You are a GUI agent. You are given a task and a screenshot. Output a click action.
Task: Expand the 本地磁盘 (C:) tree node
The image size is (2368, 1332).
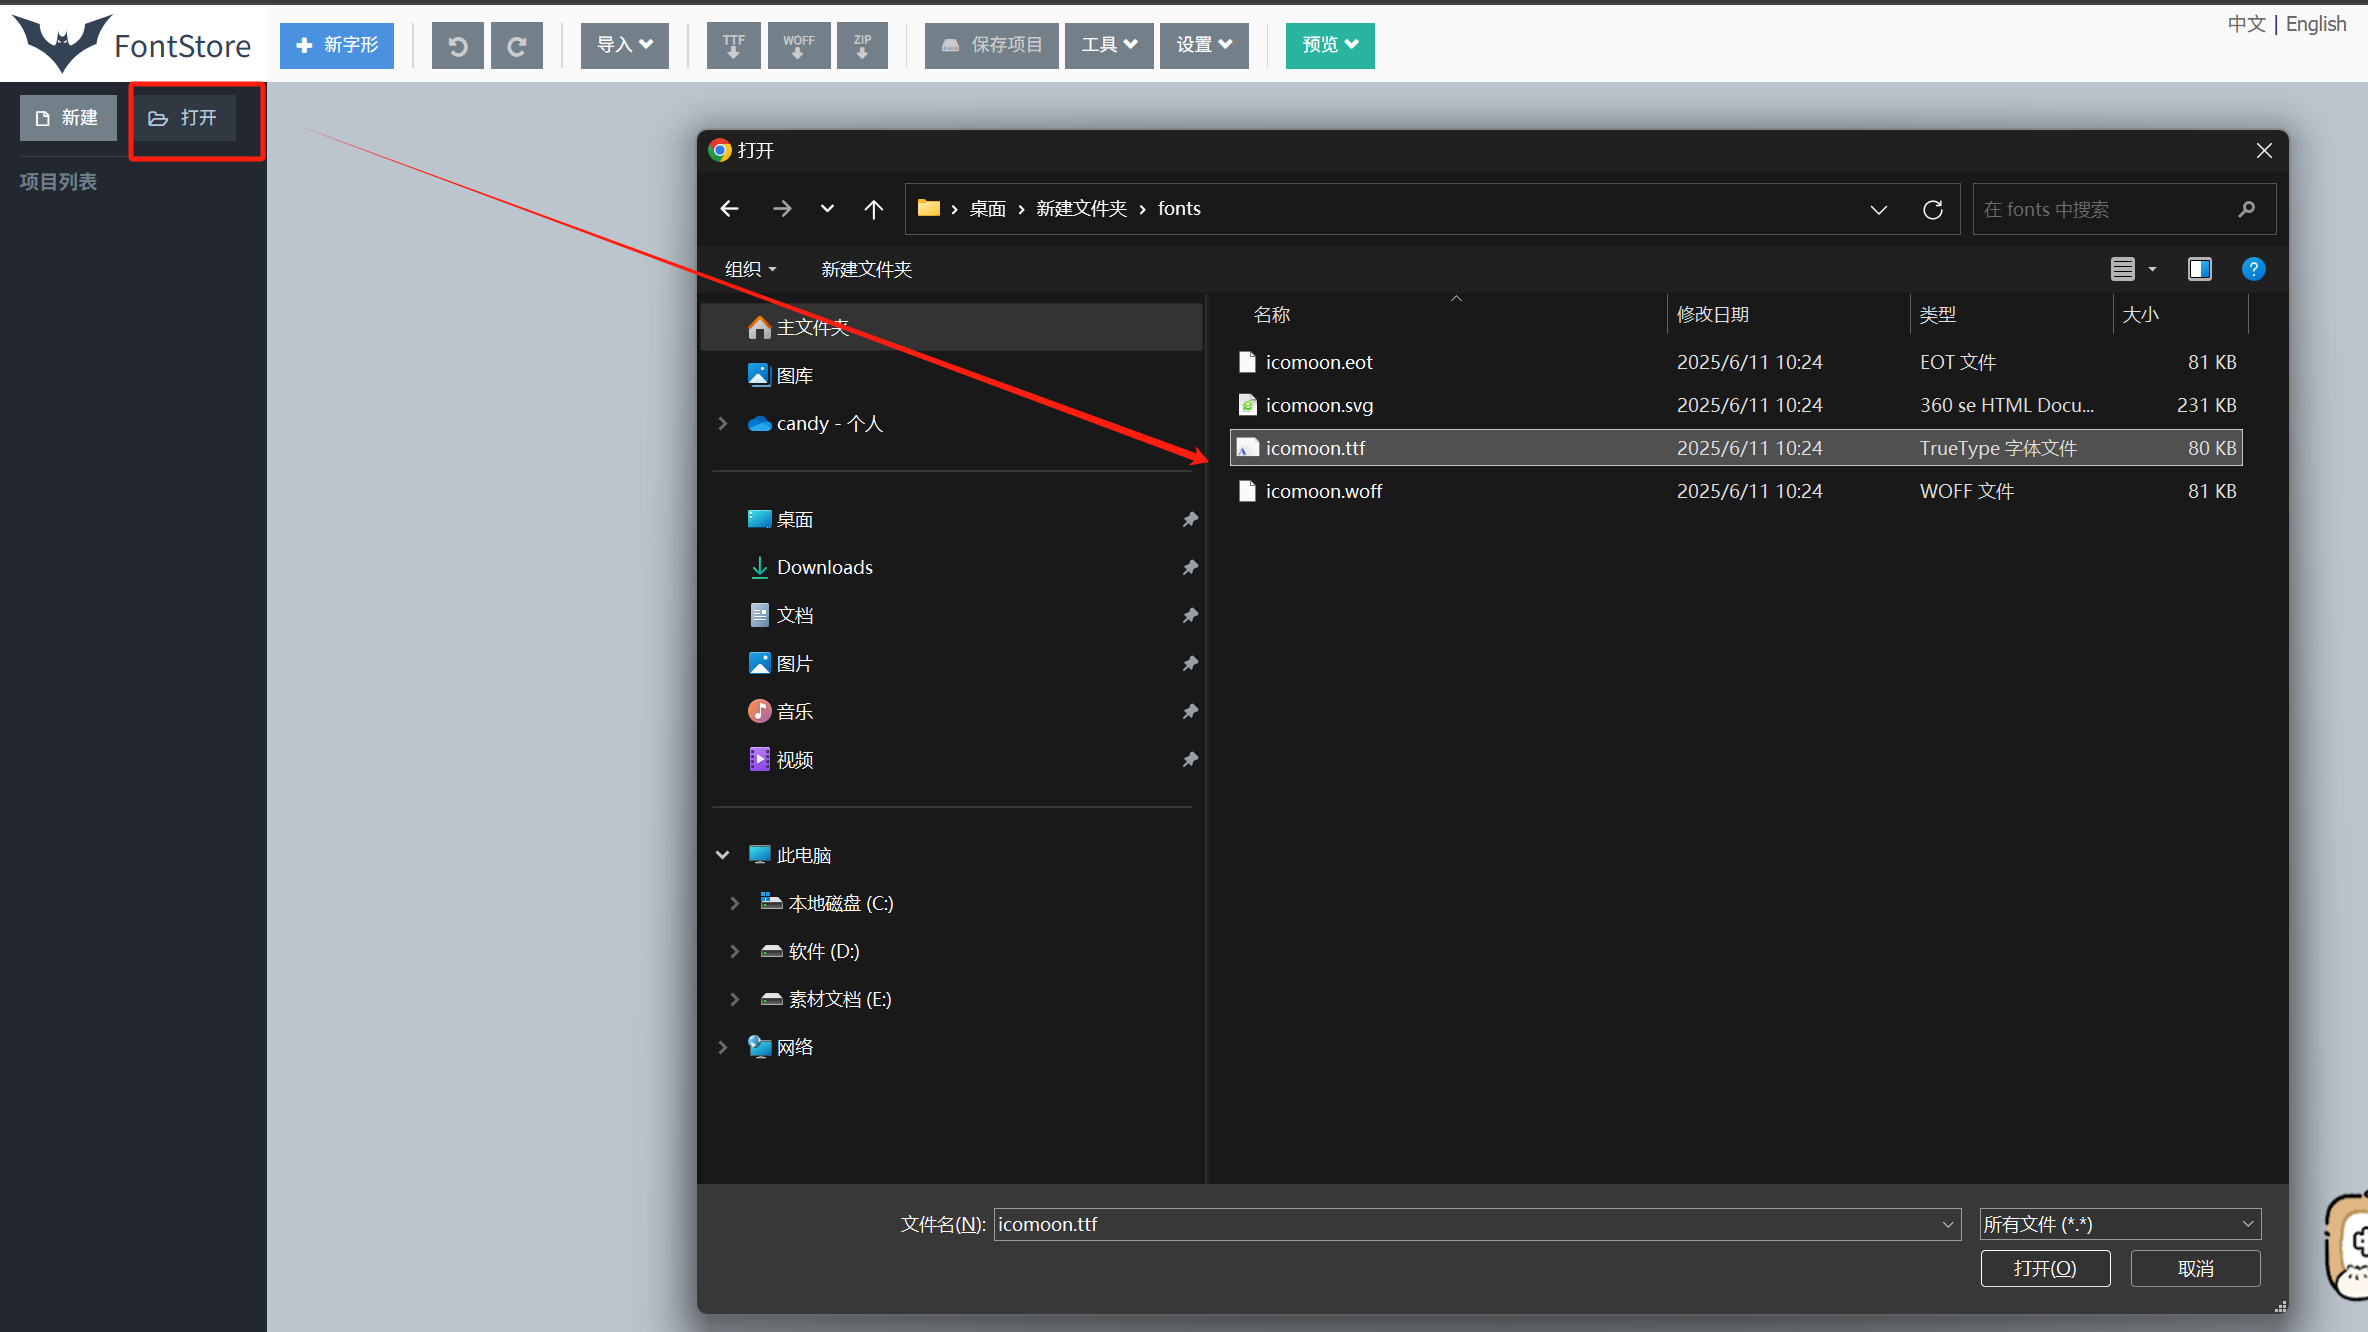[x=735, y=903]
